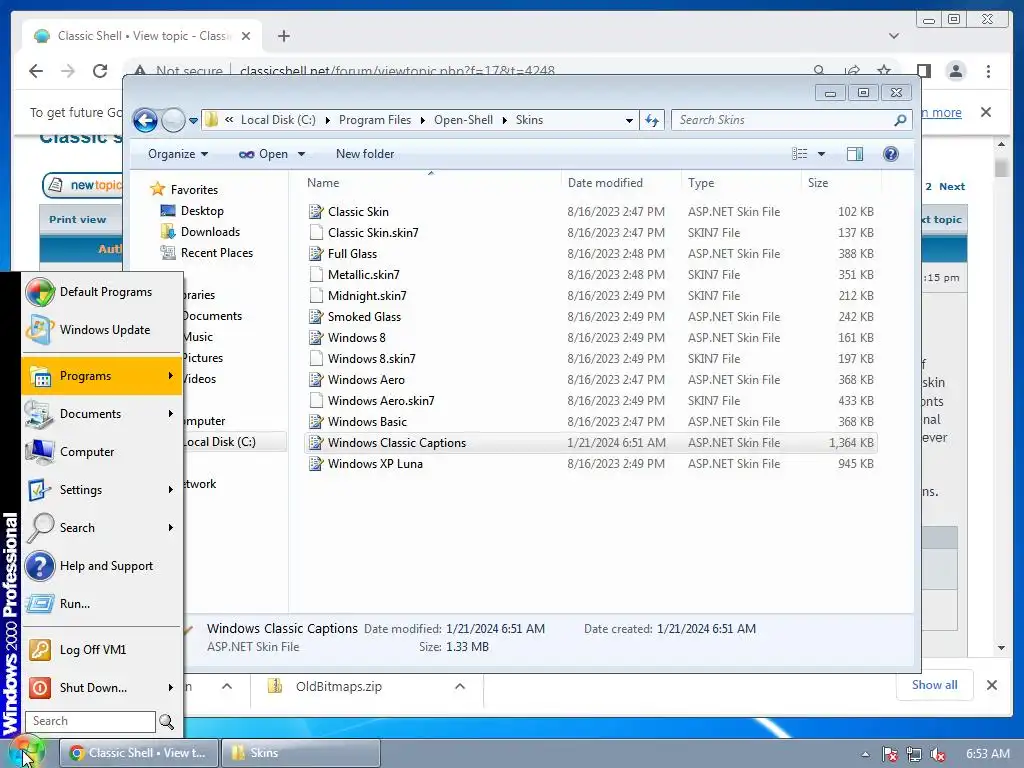Bookmark this page with Chrome star icon
This screenshot has height=768, width=1024.
pos(884,71)
